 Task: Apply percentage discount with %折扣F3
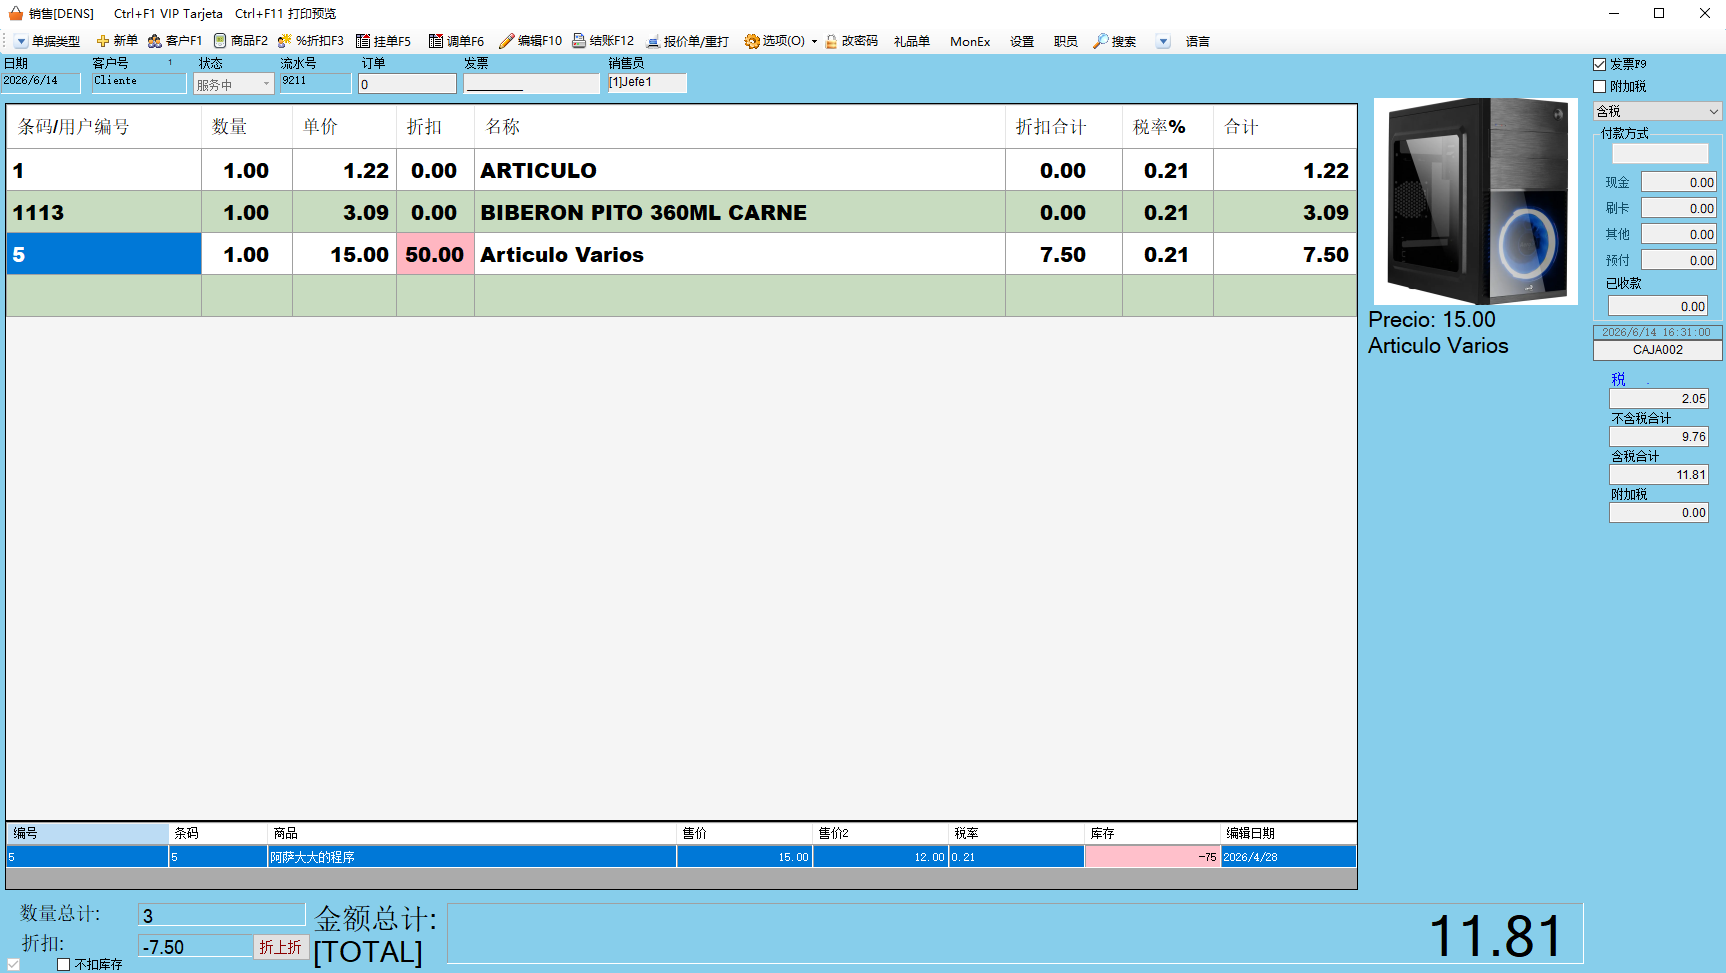point(311,41)
